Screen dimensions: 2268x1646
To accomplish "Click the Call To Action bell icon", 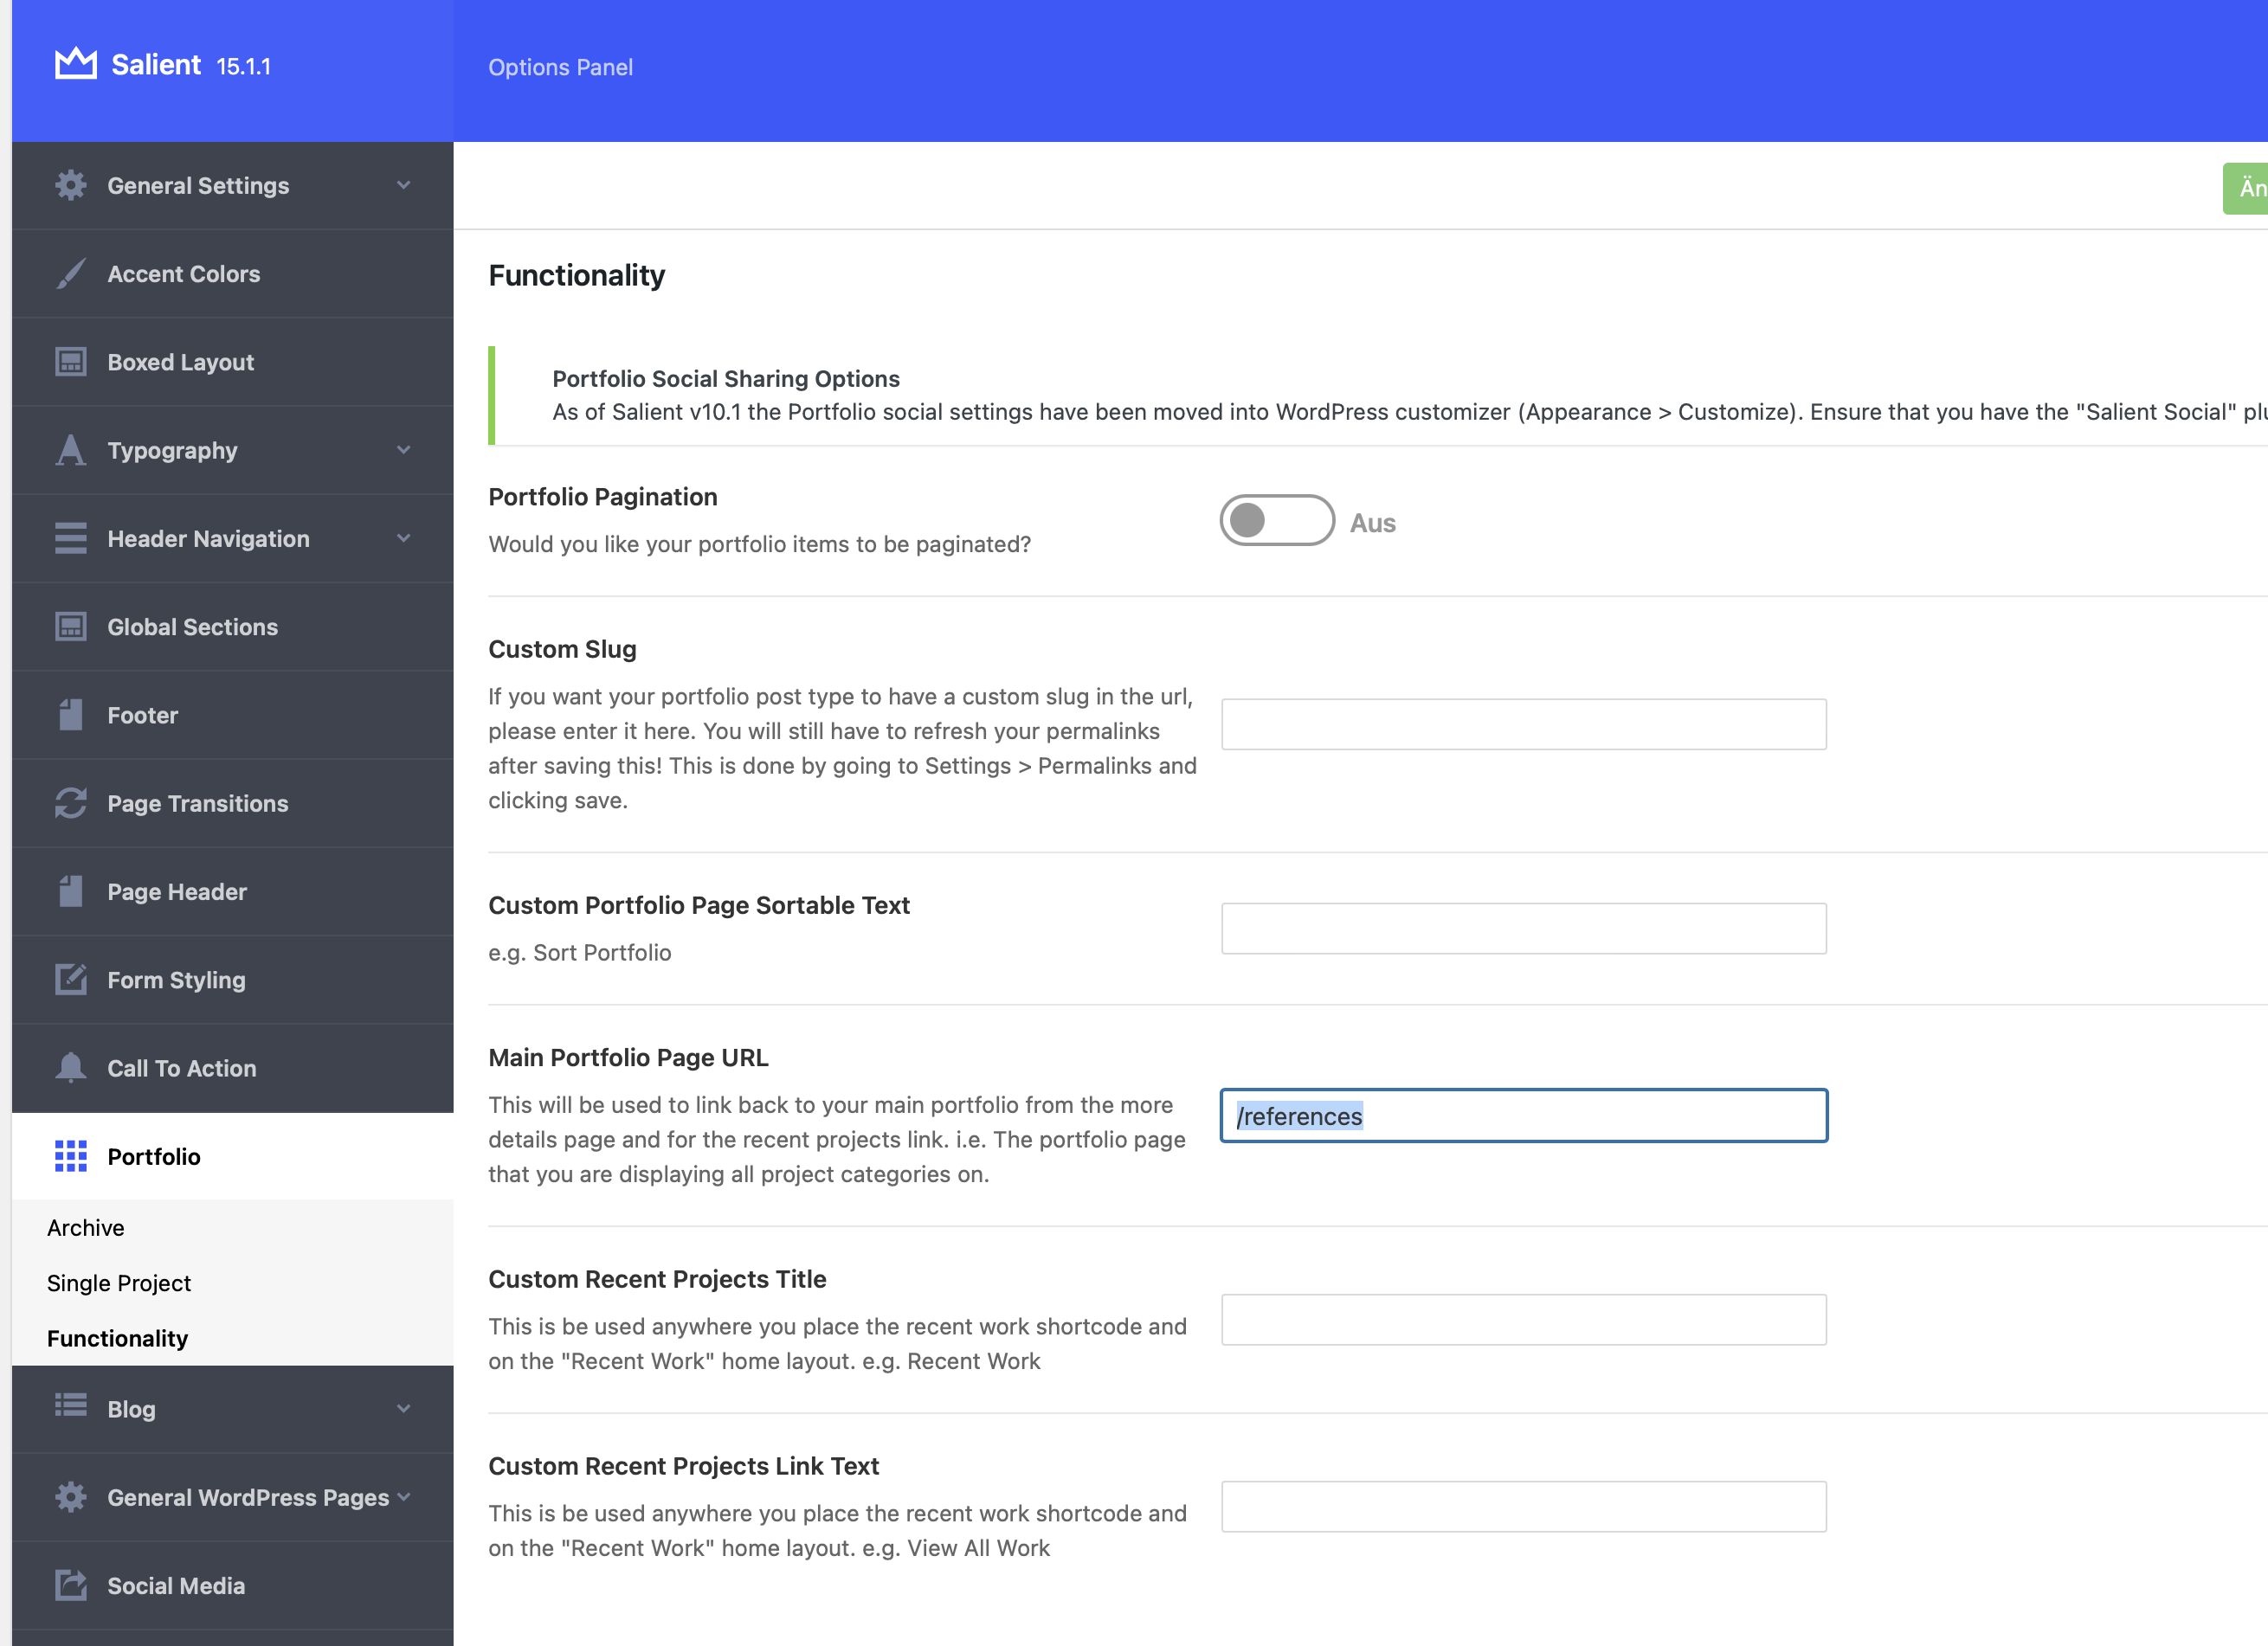I will click(x=70, y=1067).
